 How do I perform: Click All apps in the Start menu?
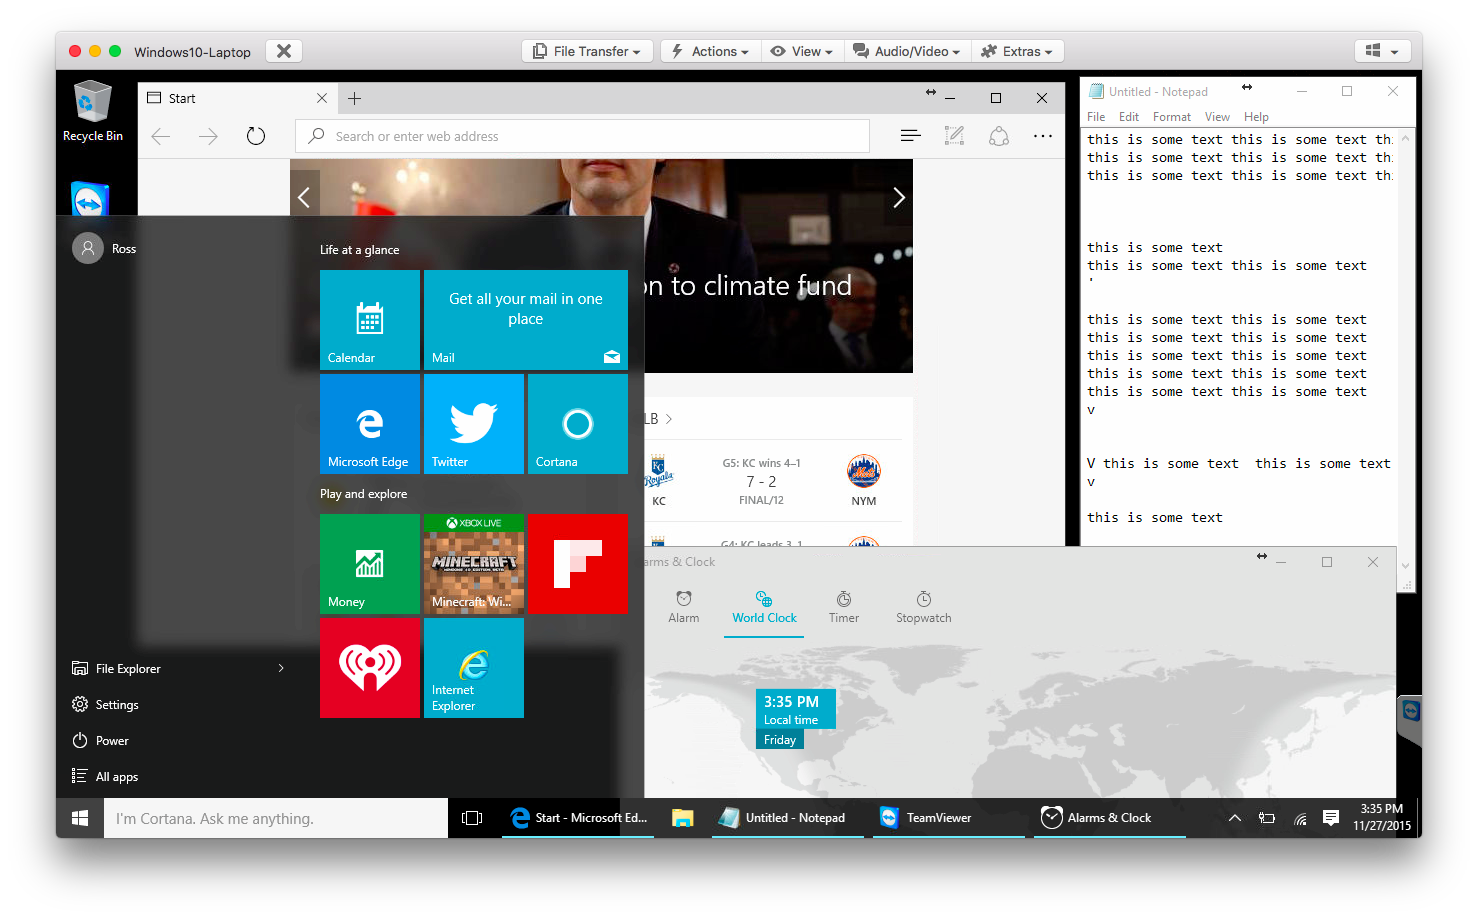pyautogui.click(x=116, y=777)
